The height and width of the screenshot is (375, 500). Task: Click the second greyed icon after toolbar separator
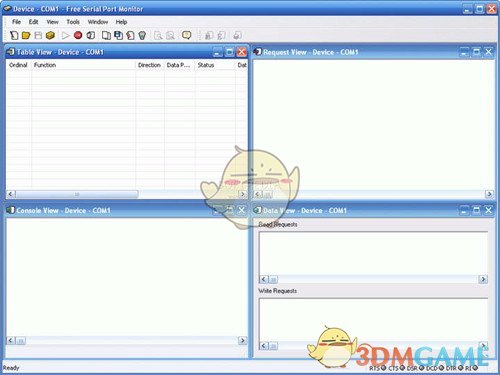pyautogui.click(x=221, y=35)
